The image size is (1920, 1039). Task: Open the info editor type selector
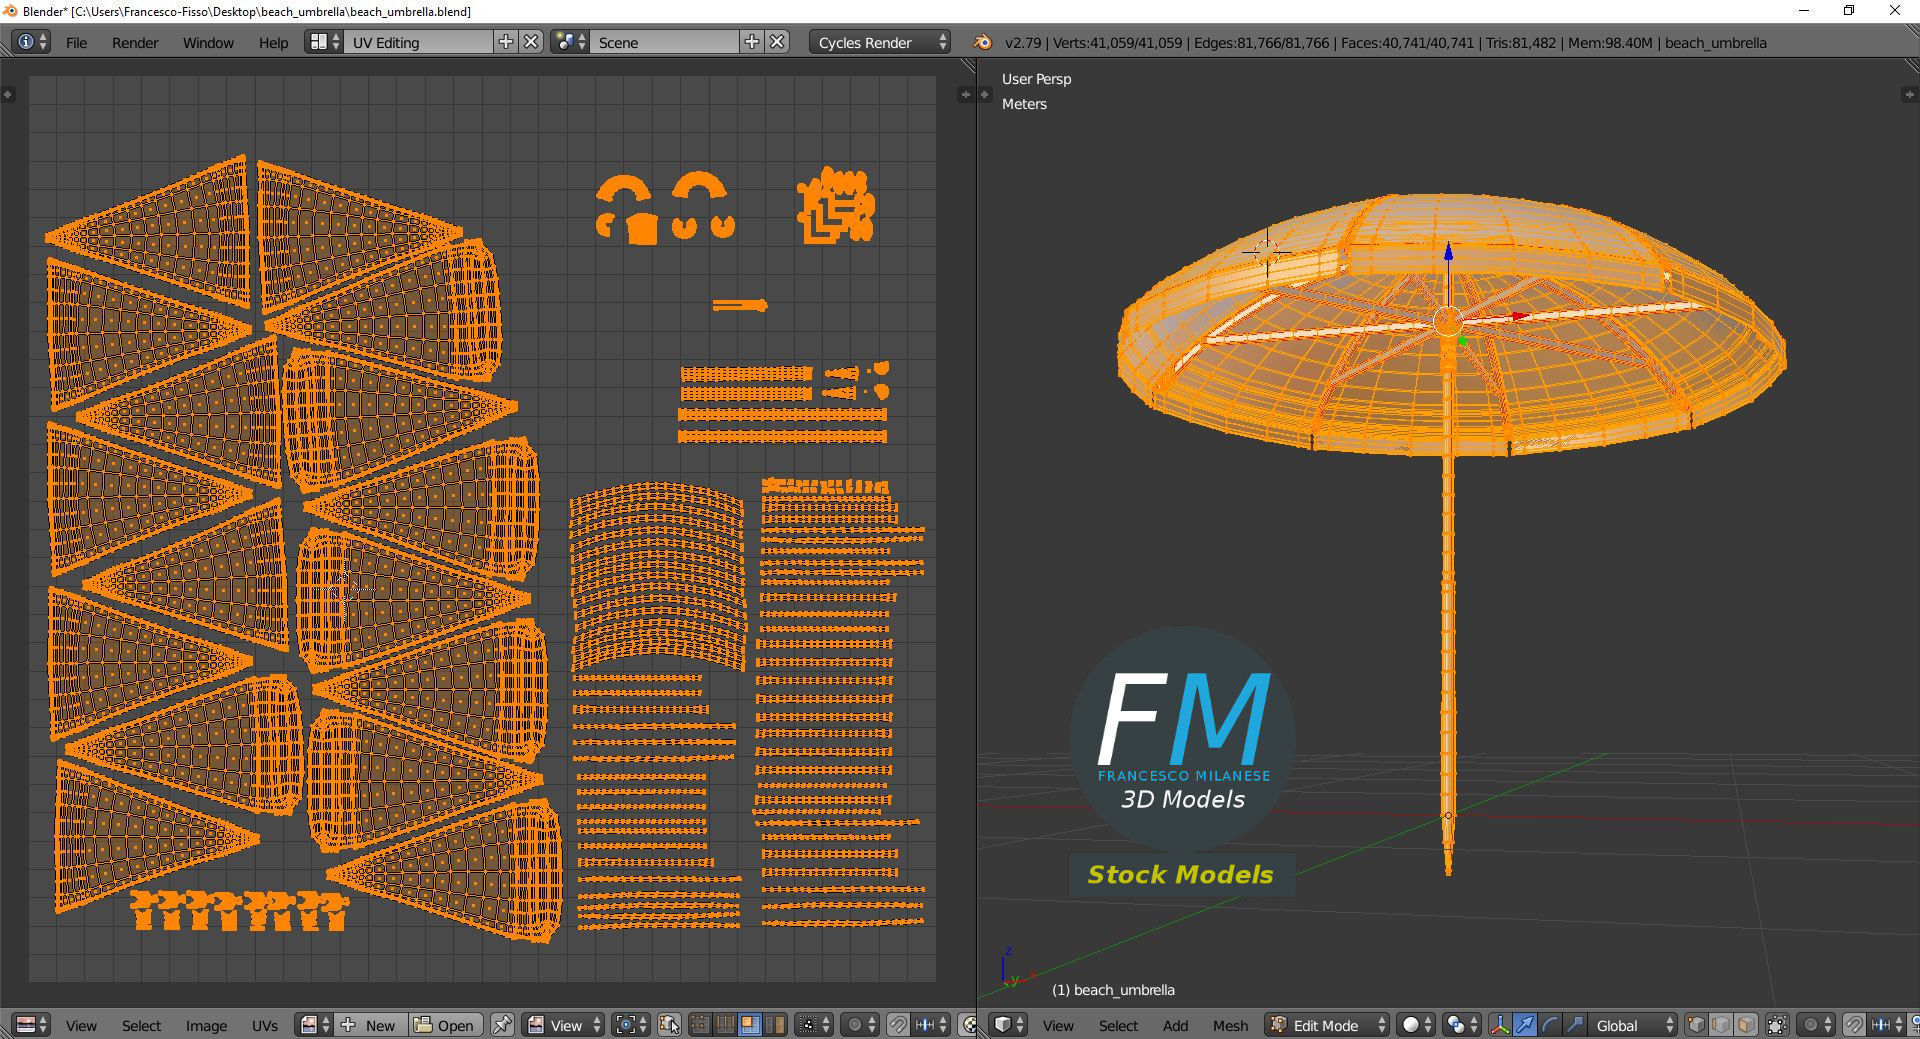32,42
